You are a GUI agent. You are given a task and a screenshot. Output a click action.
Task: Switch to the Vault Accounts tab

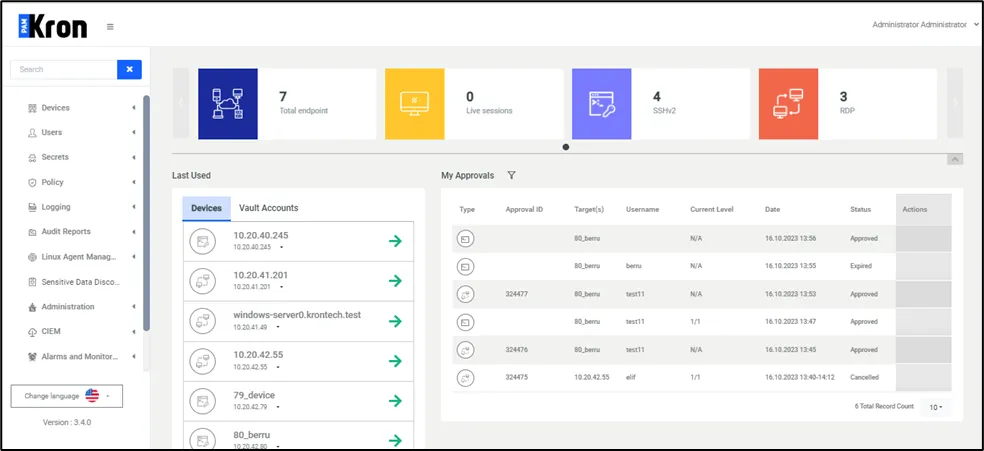269,208
